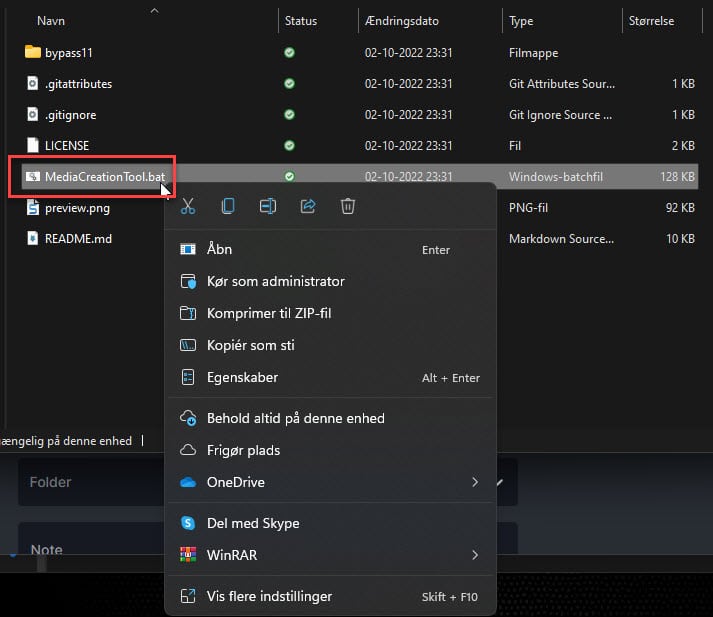The height and width of the screenshot is (617, 713).
Task: Click the Git Ignore Source type cell
Action: pyautogui.click(x=560, y=115)
